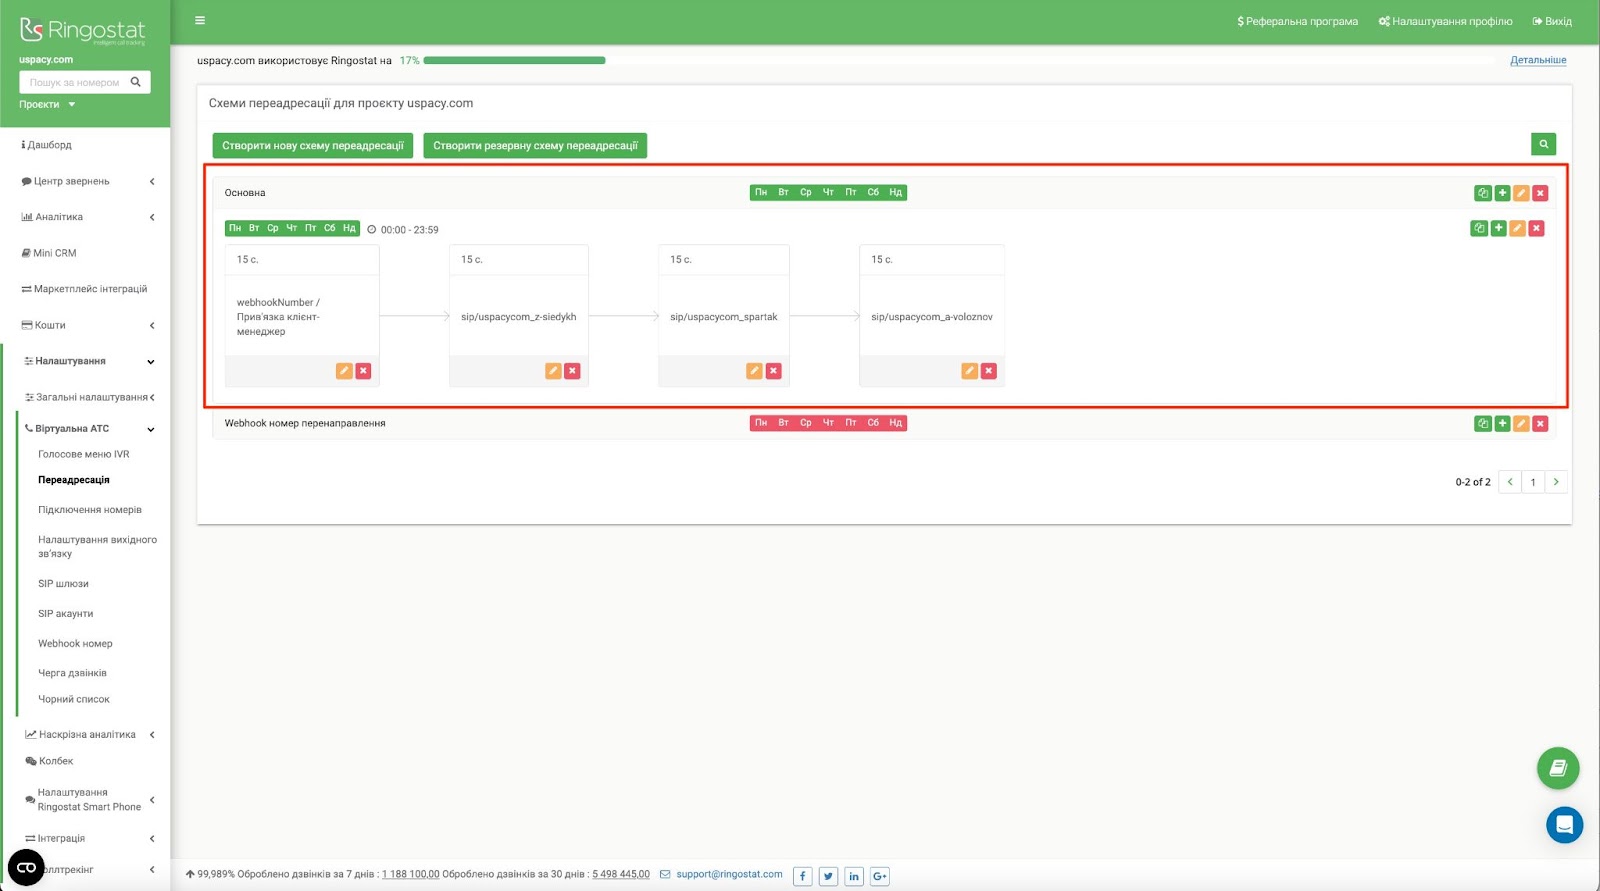Viewport: 1600px width, 891px height.
Task: Focus the Пошук за номером search field
Action: [x=75, y=82]
